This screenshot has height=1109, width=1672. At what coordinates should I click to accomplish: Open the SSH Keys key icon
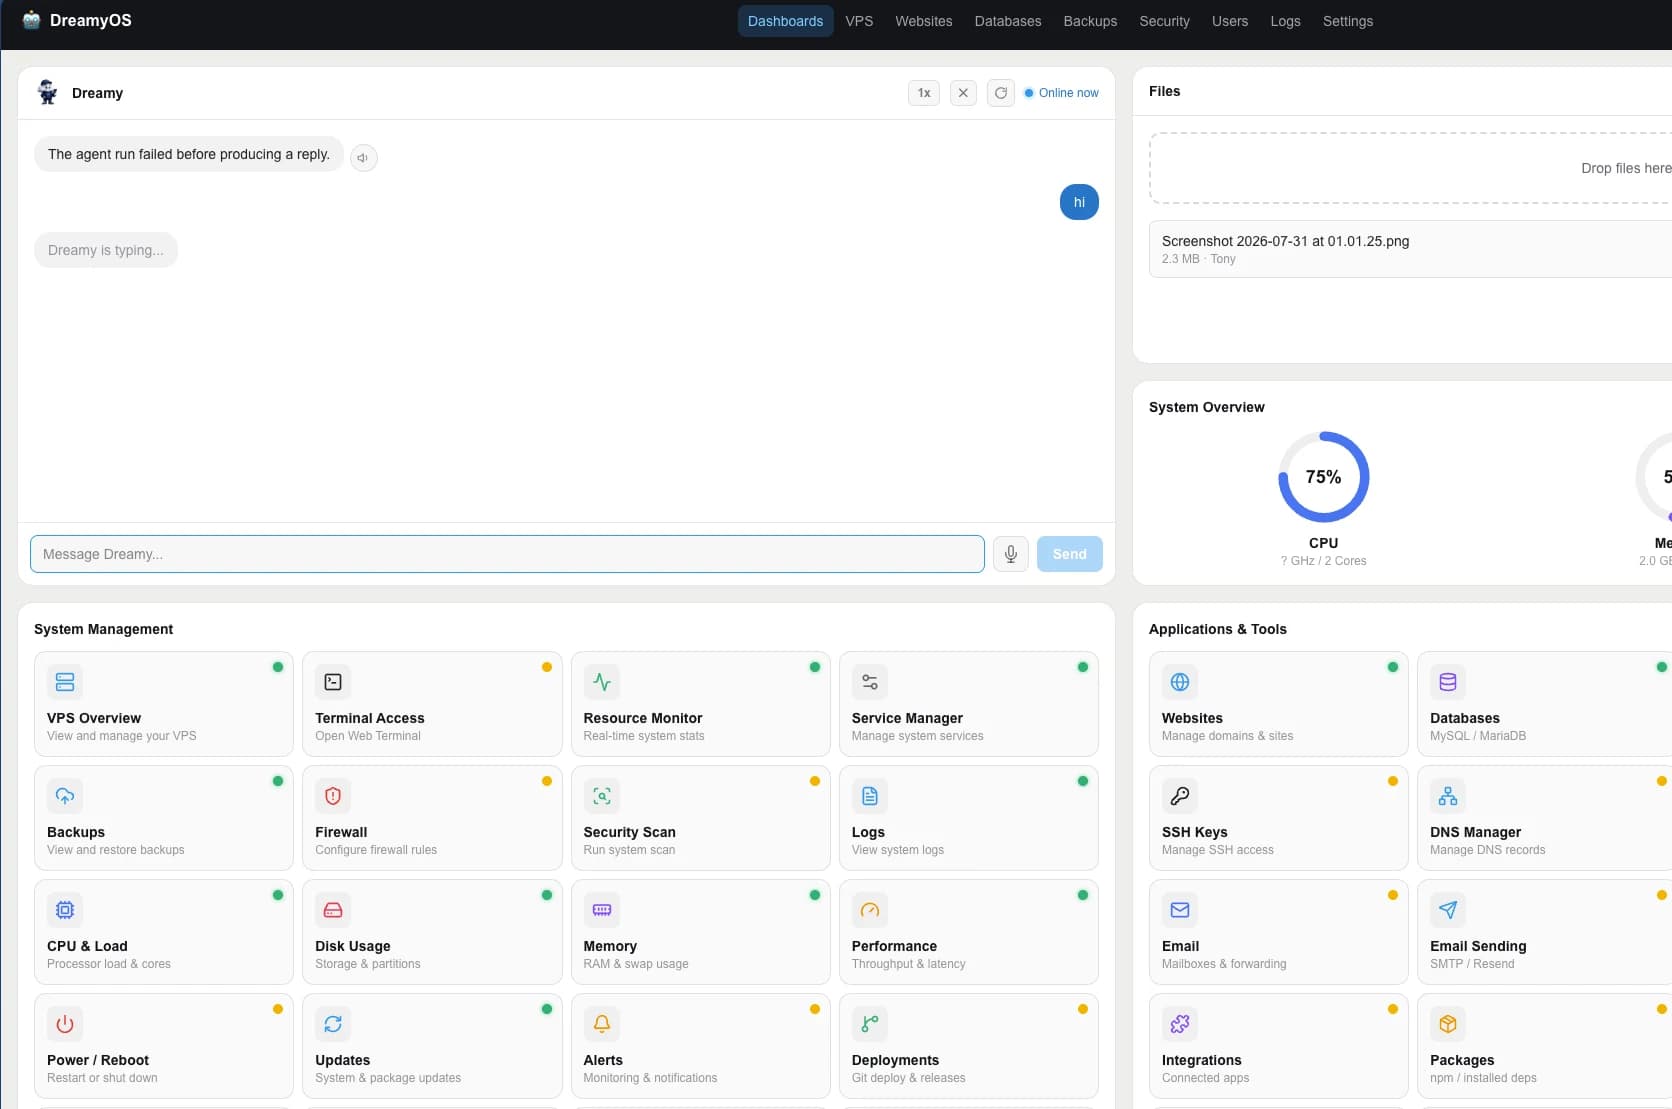(x=1180, y=796)
